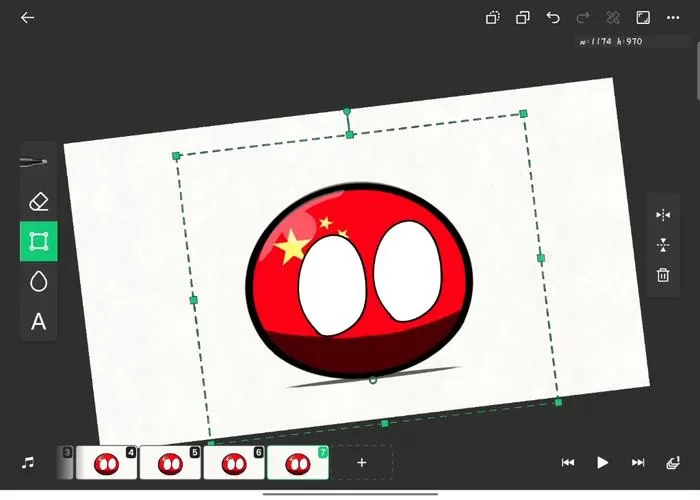The height and width of the screenshot is (500, 700).
Task: Toggle fullscreen canvas view icon
Action: tap(643, 18)
